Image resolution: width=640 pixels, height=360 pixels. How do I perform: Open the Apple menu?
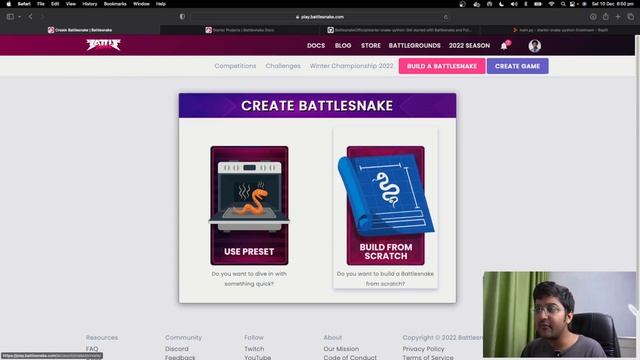[9, 4]
